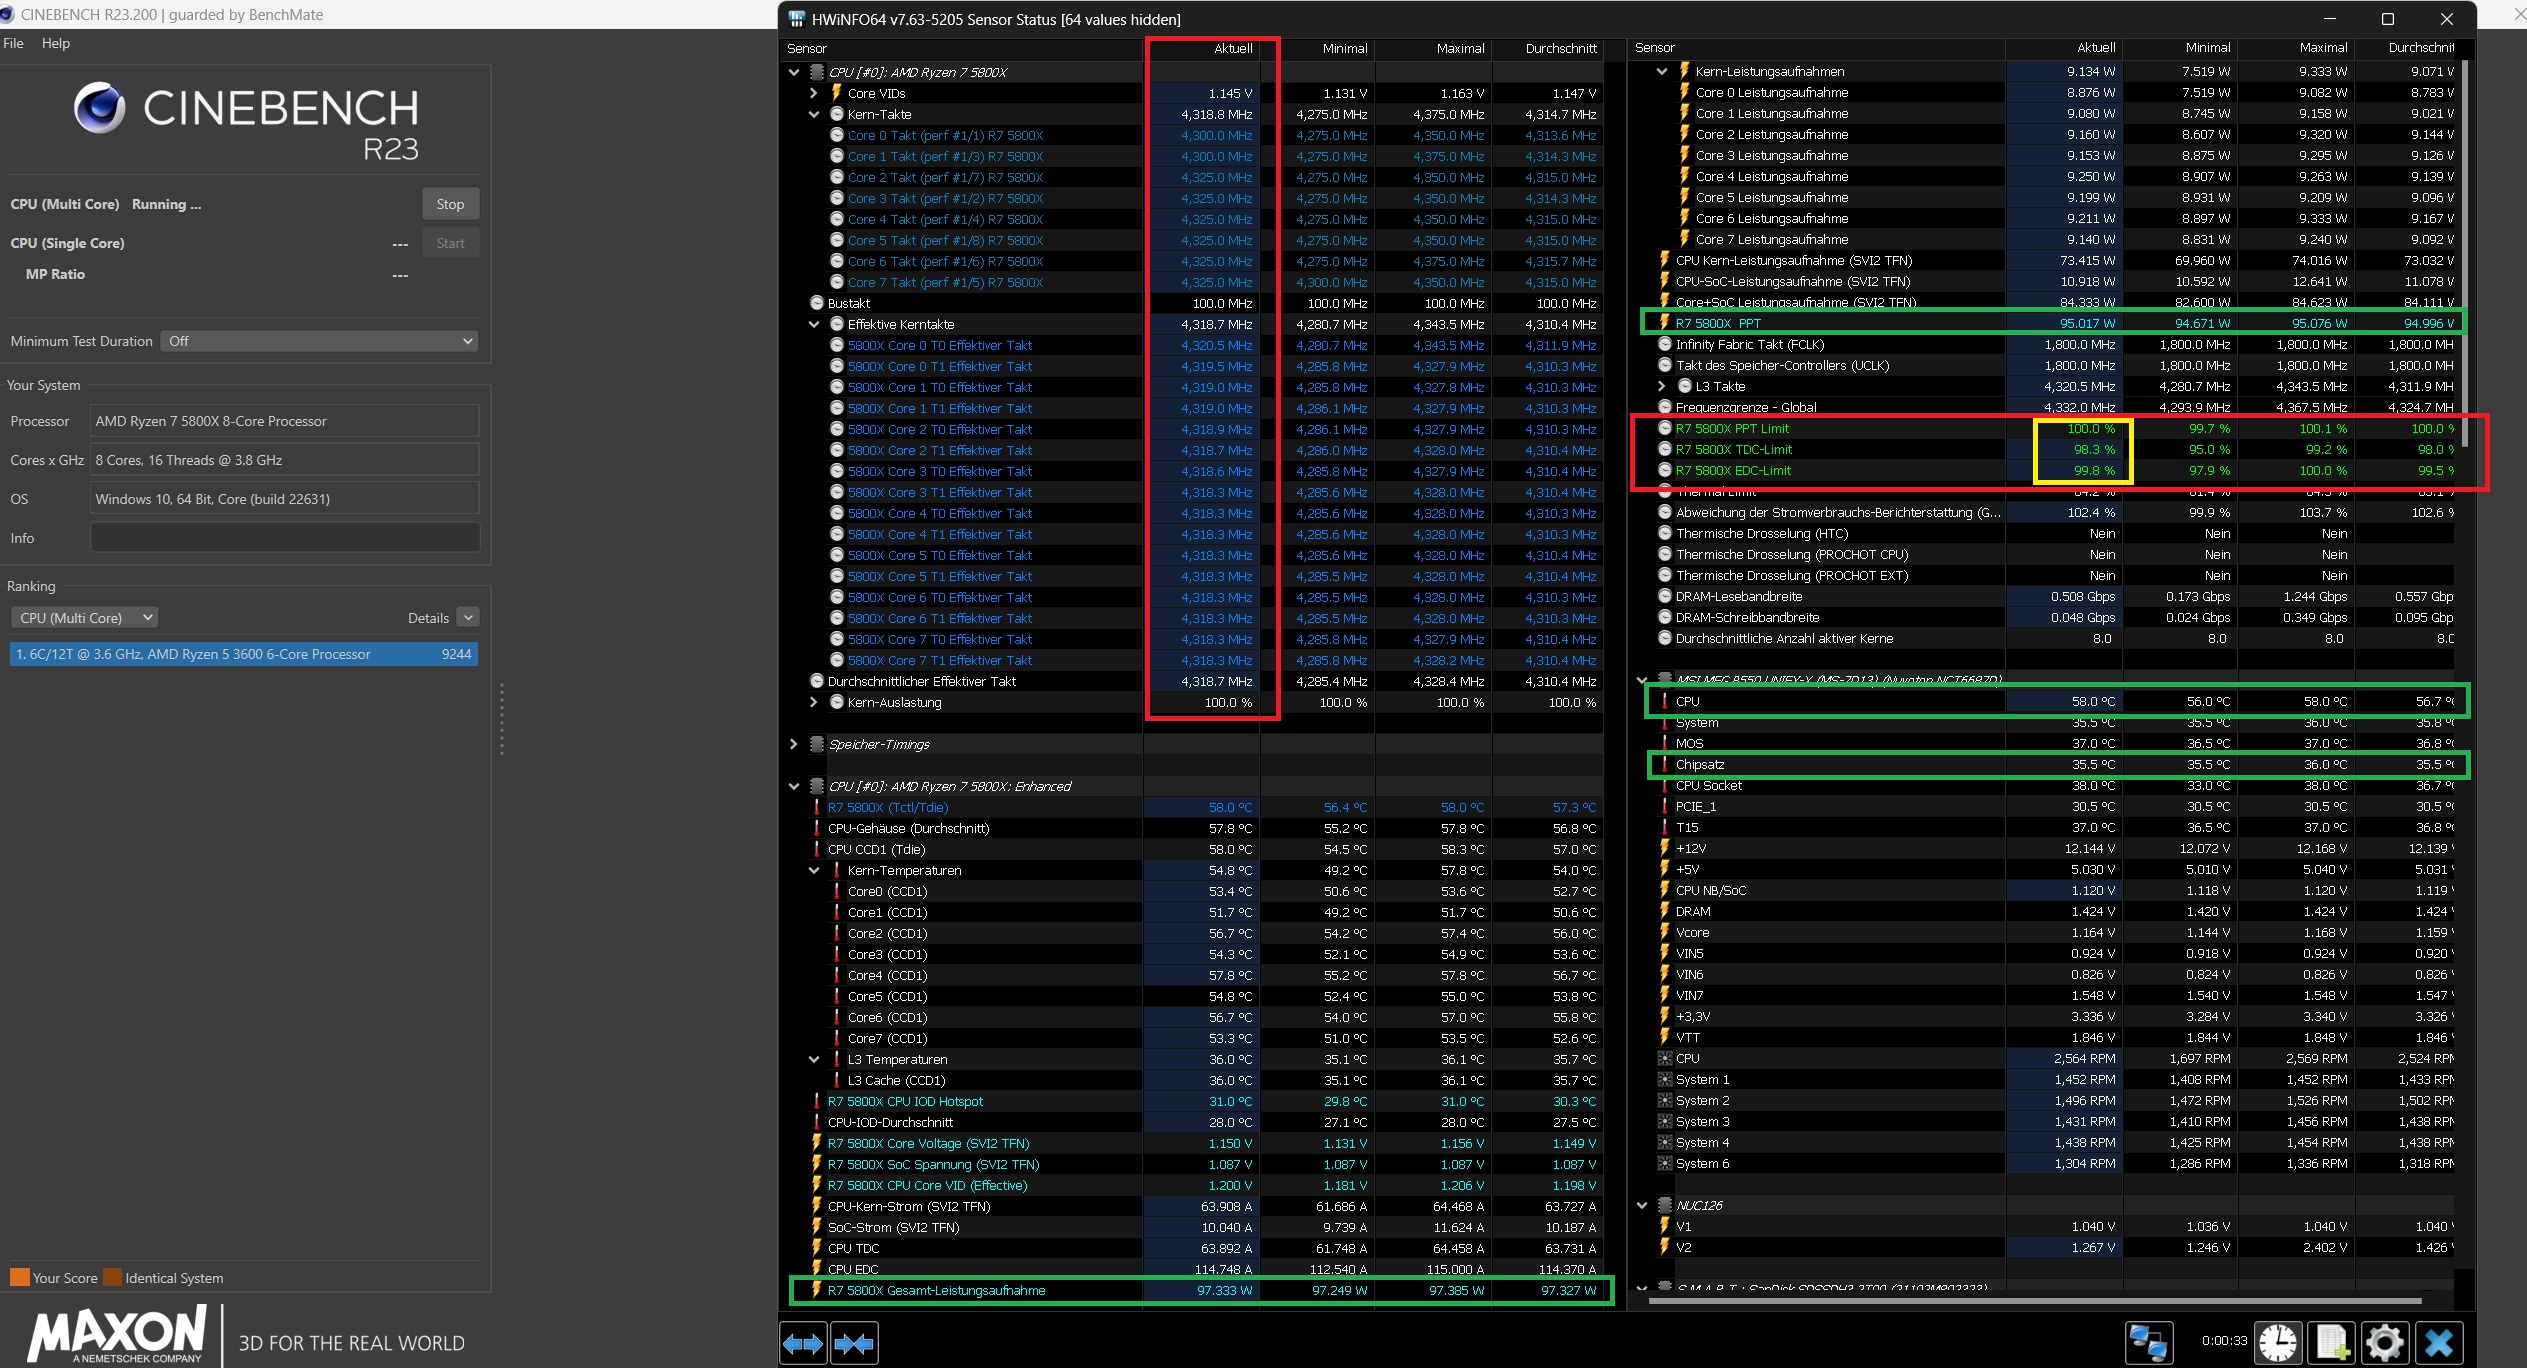This screenshot has height=1368, width=2527.
Task: Open HWiNFO sensor settings gear icon
Action: [x=2385, y=1343]
